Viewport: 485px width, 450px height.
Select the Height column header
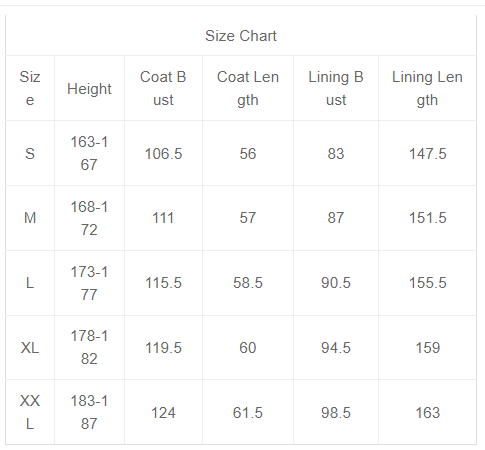click(89, 89)
